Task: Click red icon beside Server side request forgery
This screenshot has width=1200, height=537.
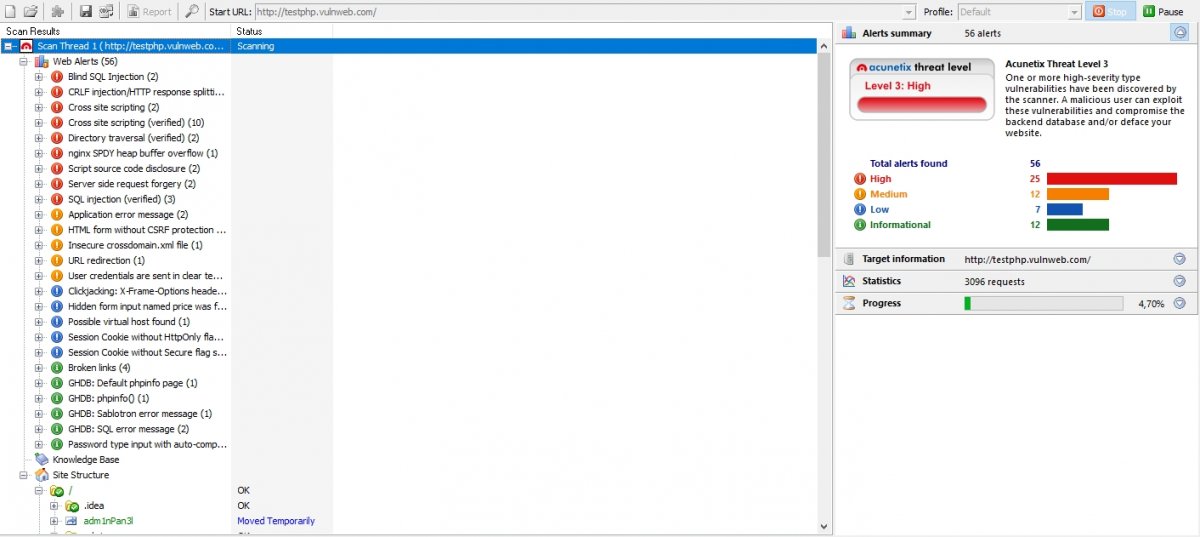Action: pyautogui.click(x=57, y=184)
